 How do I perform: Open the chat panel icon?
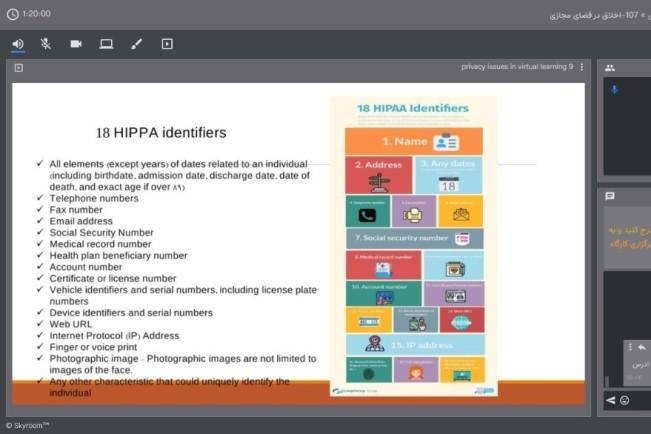(x=610, y=197)
